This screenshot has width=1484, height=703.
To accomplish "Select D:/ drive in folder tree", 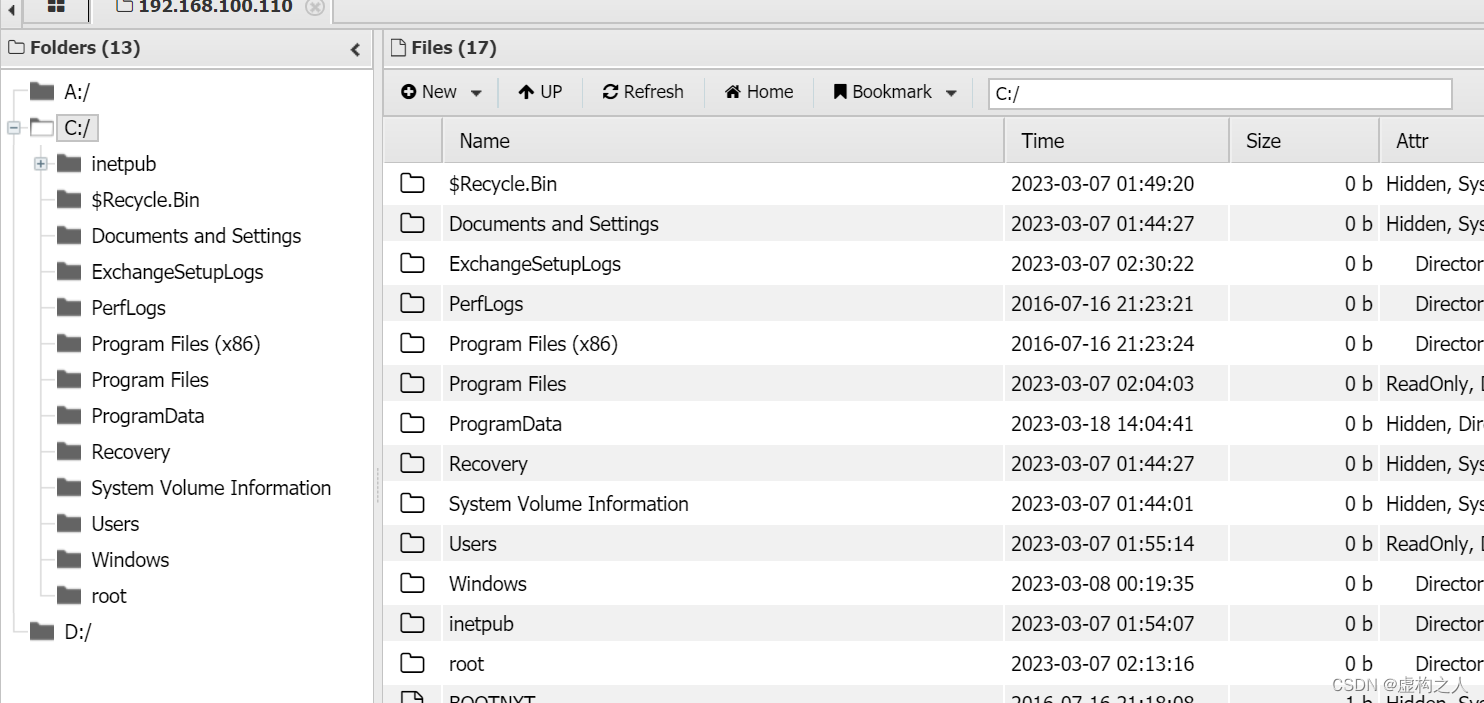I will tap(77, 632).
